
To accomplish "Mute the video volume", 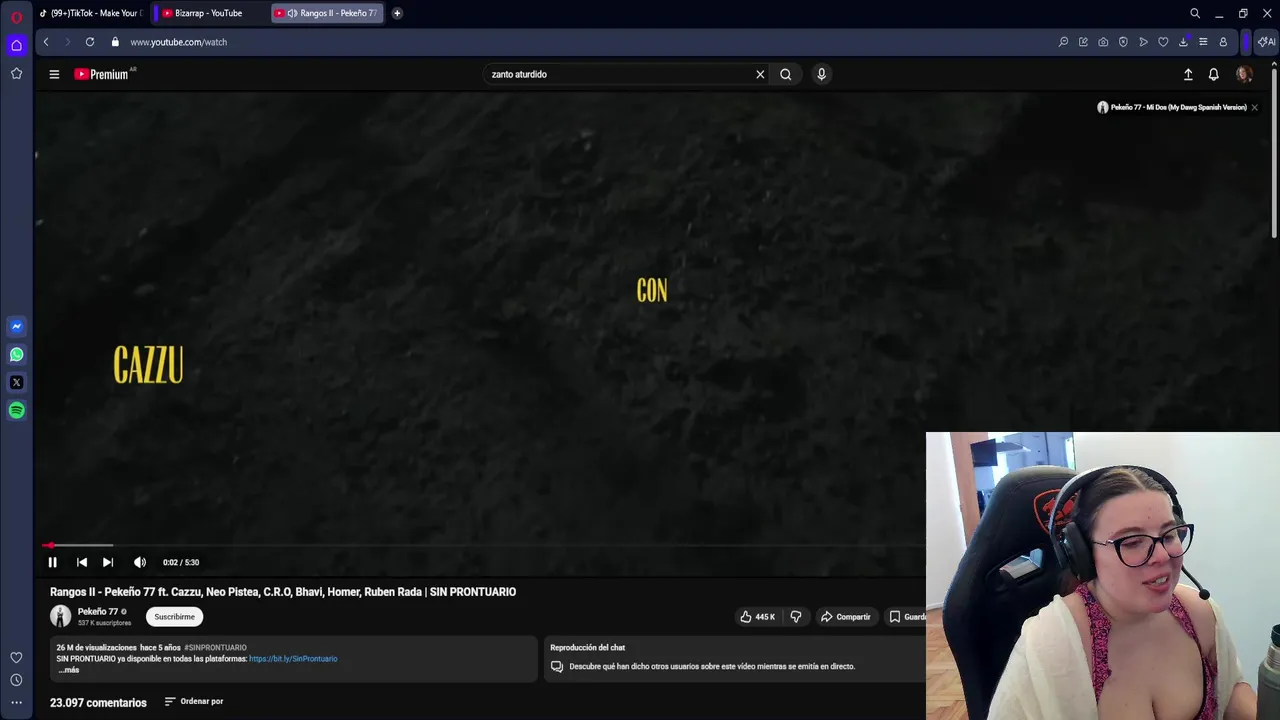I will click(140, 562).
